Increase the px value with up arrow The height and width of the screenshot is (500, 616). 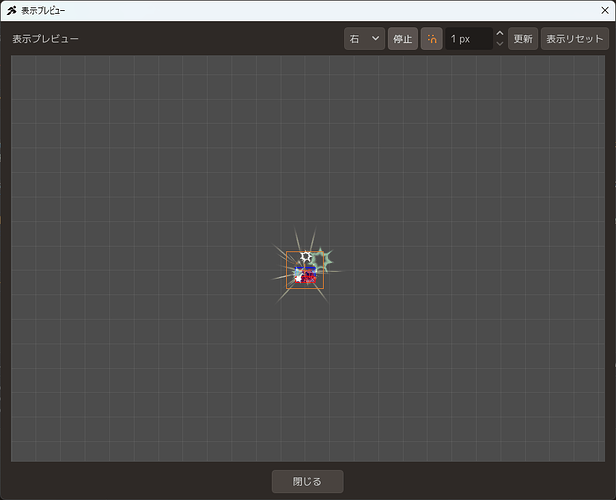[x=500, y=33]
